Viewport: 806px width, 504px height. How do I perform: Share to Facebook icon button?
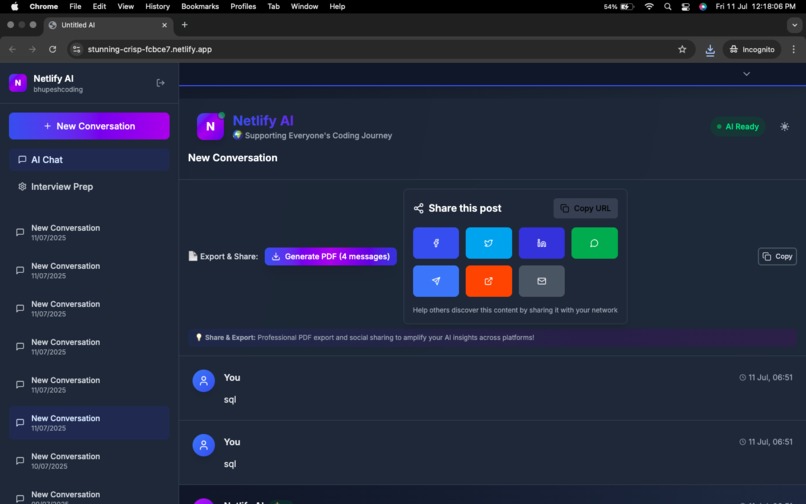tap(435, 243)
